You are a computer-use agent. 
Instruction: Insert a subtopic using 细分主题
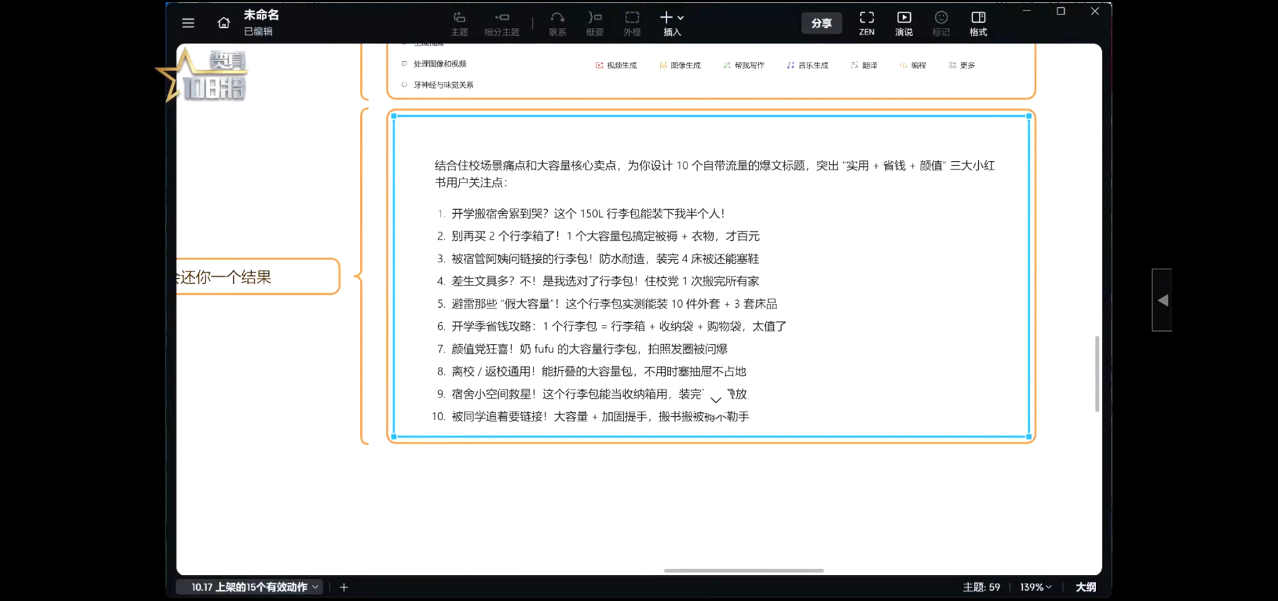tap(502, 23)
